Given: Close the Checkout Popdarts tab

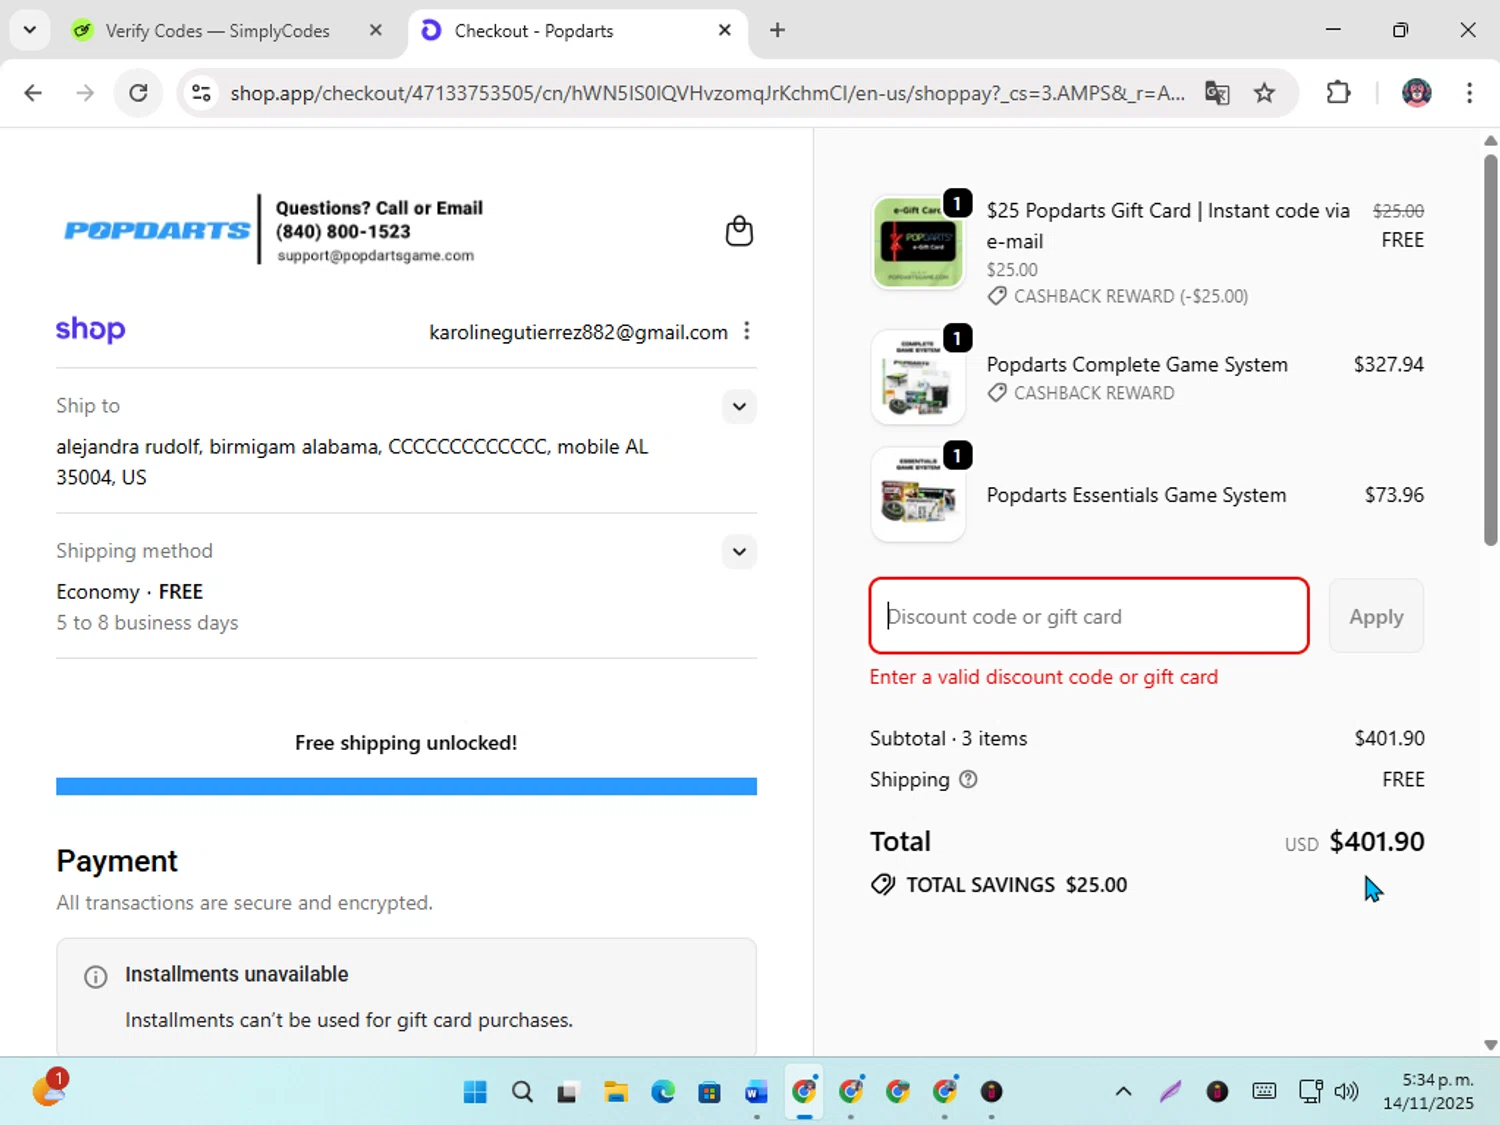Looking at the screenshot, I should point(725,30).
